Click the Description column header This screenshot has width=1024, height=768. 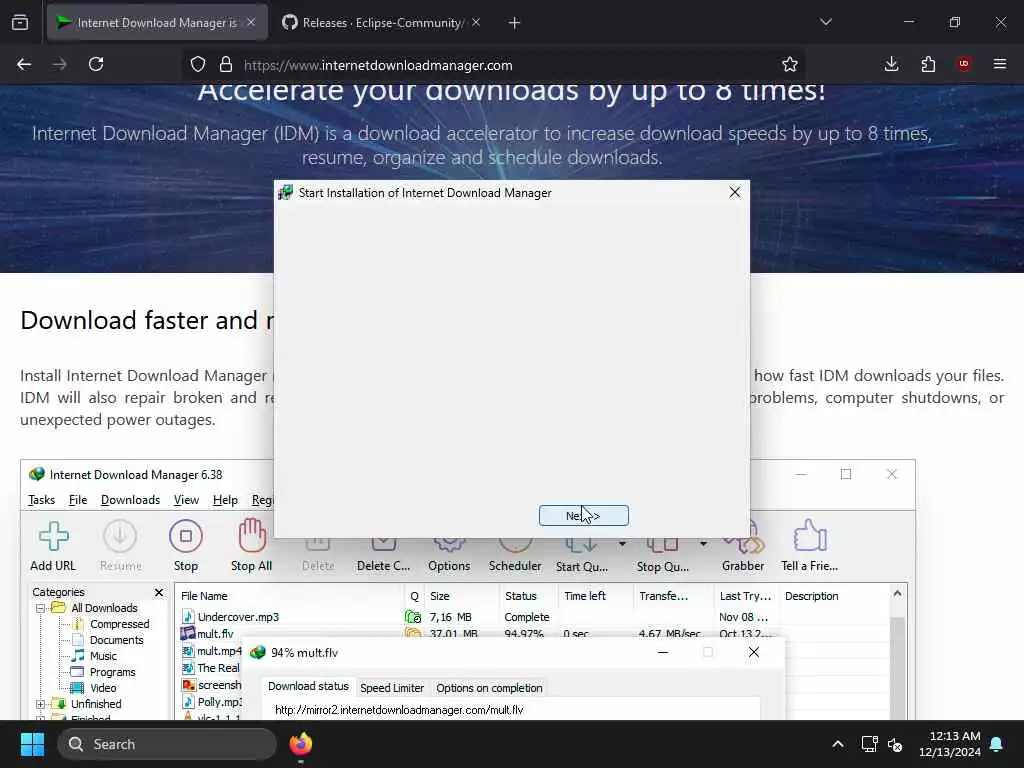click(x=833, y=596)
